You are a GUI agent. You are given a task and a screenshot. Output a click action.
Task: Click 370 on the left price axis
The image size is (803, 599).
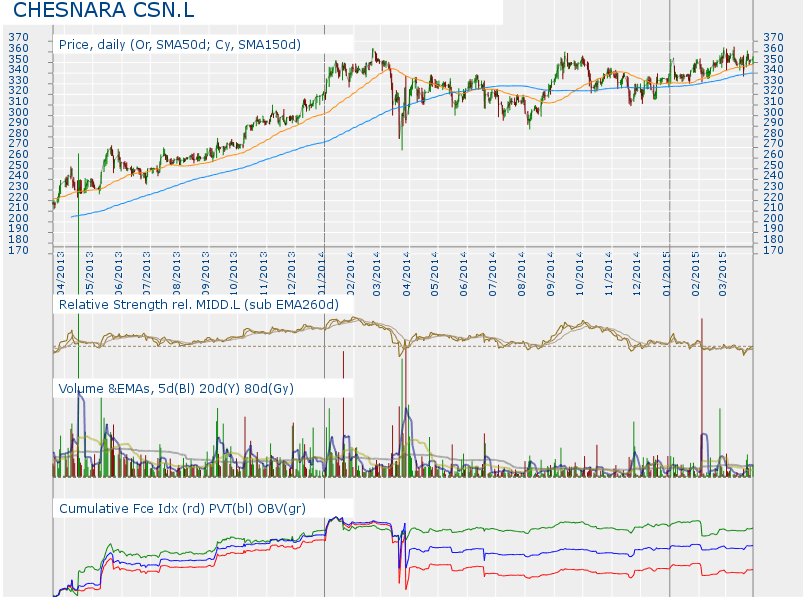click(18, 37)
